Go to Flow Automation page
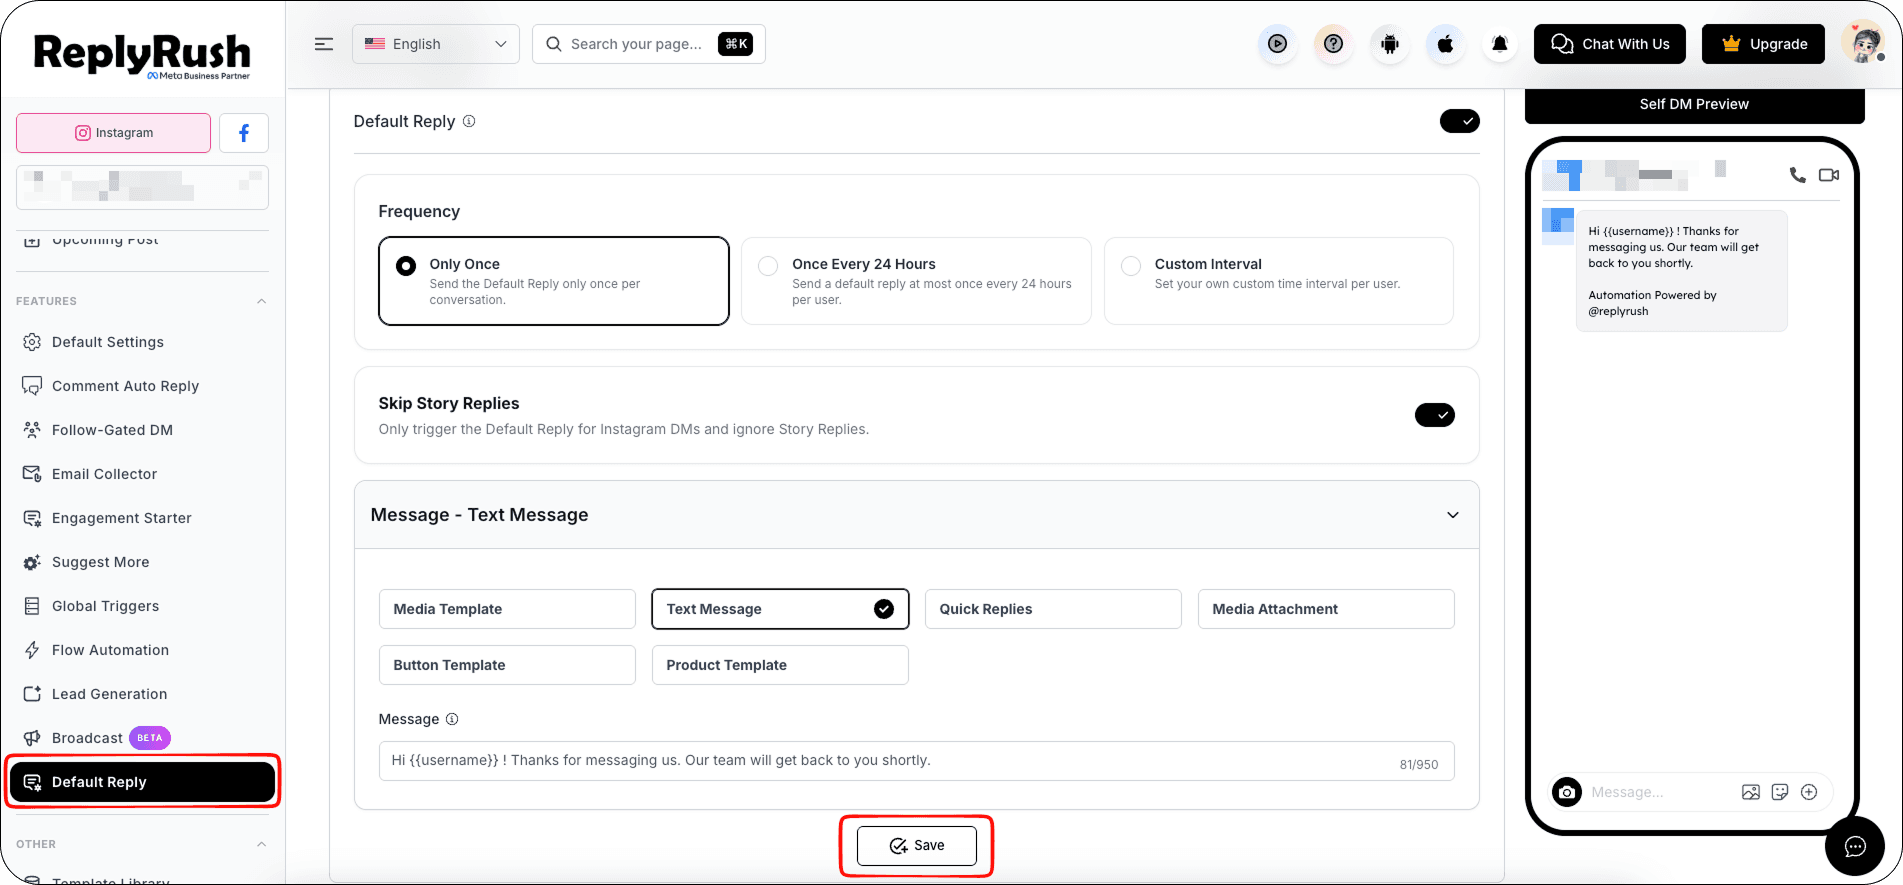The height and width of the screenshot is (885, 1903). 142,650
